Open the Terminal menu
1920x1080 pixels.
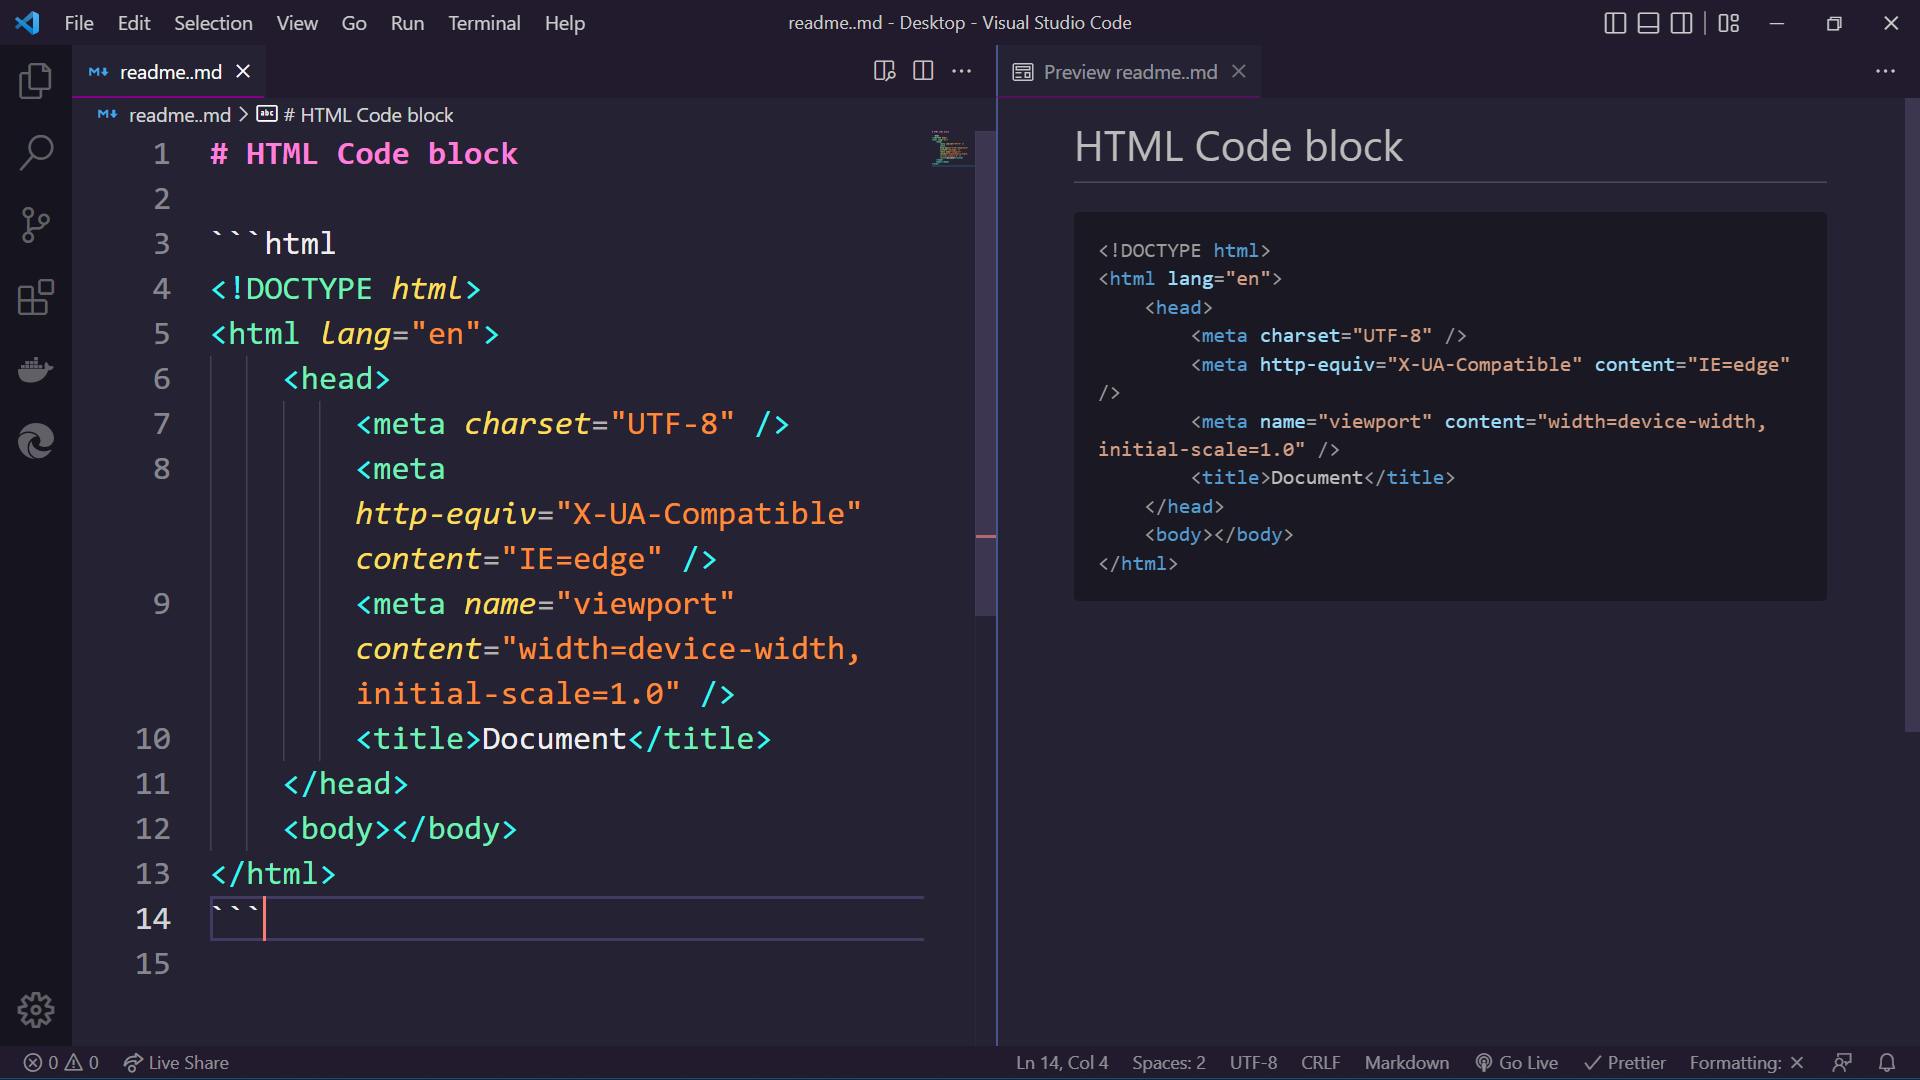pos(484,23)
